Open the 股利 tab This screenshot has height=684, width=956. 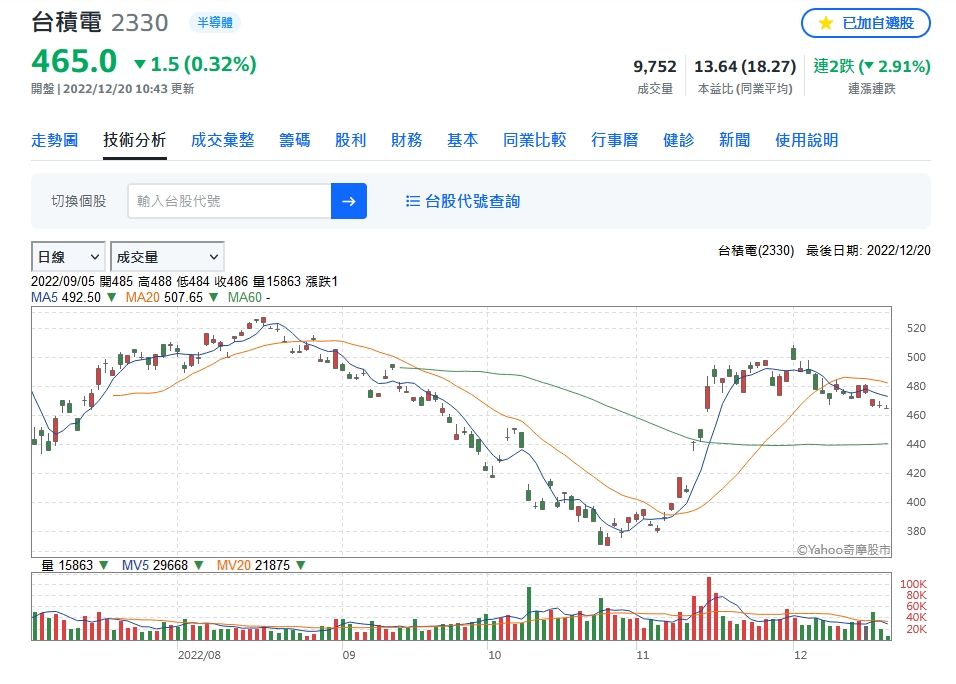351,140
